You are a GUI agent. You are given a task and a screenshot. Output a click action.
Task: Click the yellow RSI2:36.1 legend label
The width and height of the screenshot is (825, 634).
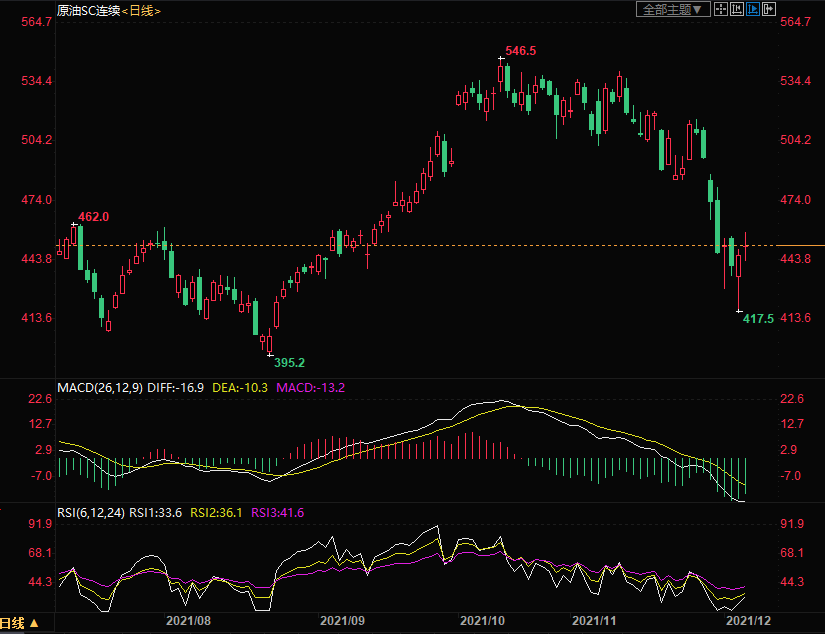point(215,512)
